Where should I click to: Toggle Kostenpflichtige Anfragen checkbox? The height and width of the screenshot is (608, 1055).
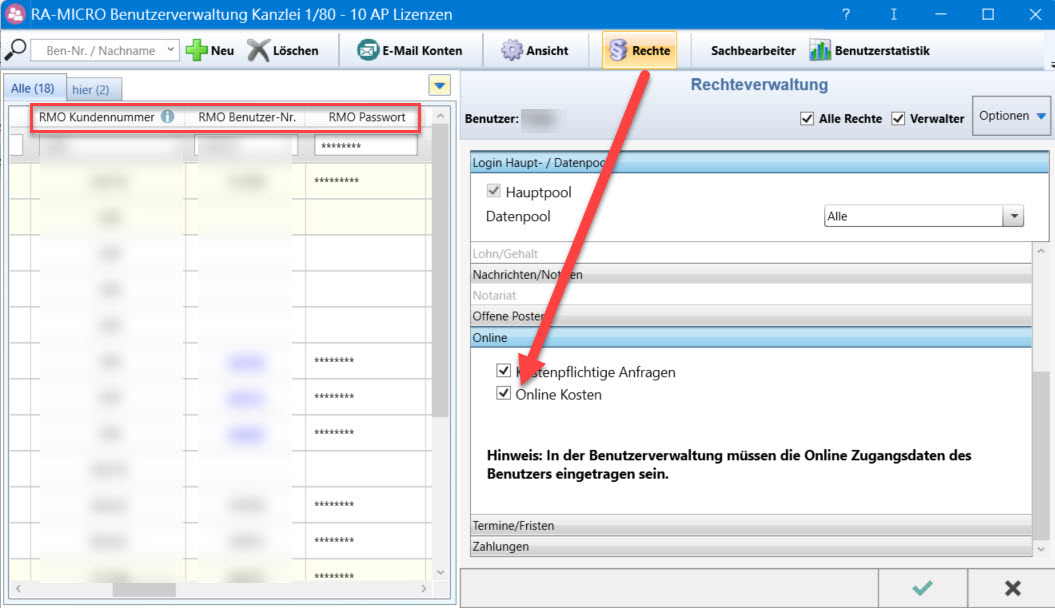click(x=503, y=370)
